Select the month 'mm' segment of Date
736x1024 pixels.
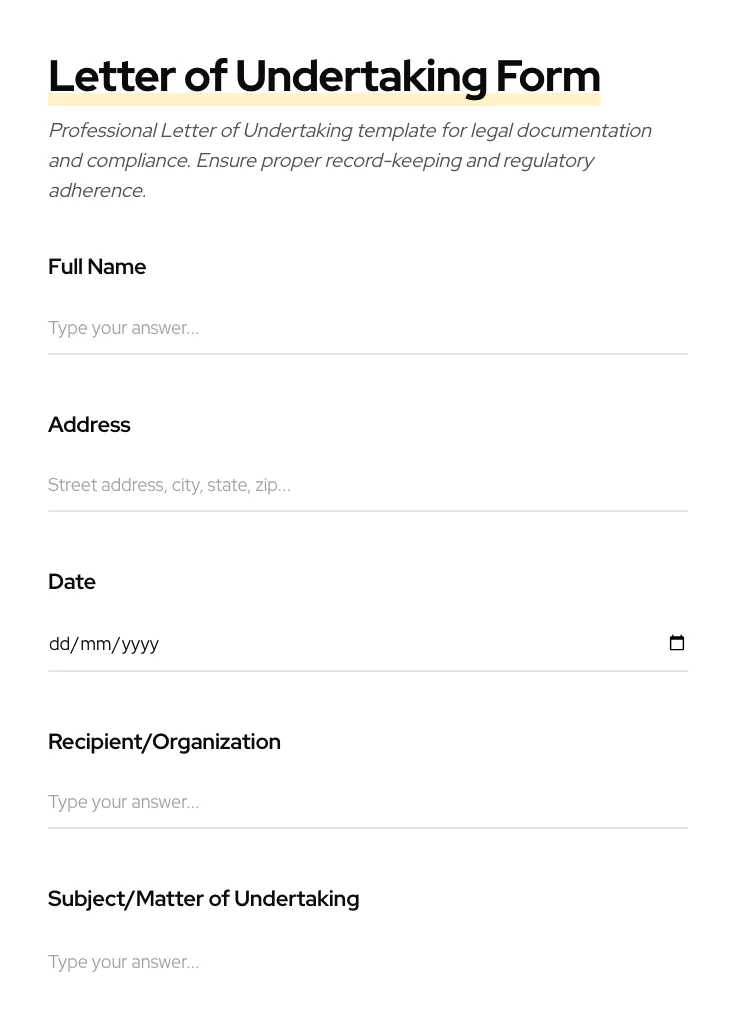[96, 644]
